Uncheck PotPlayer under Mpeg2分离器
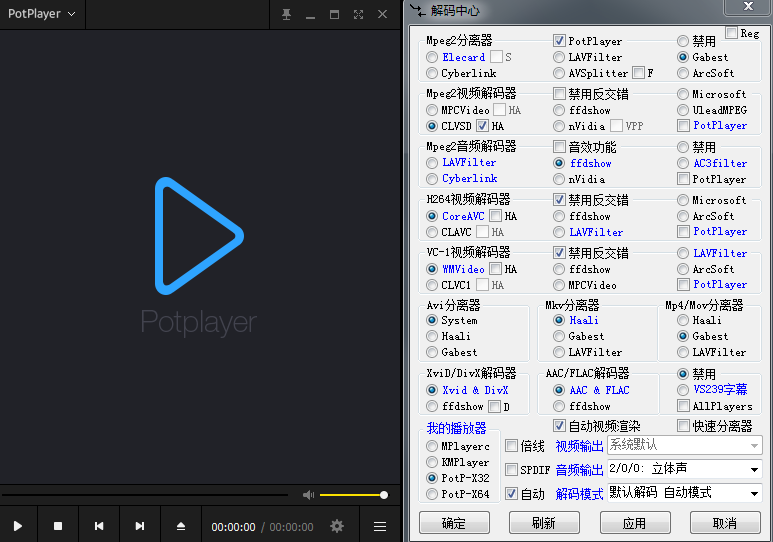The height and width of the screenshot is (542, 773). click(x=559, y=41)
